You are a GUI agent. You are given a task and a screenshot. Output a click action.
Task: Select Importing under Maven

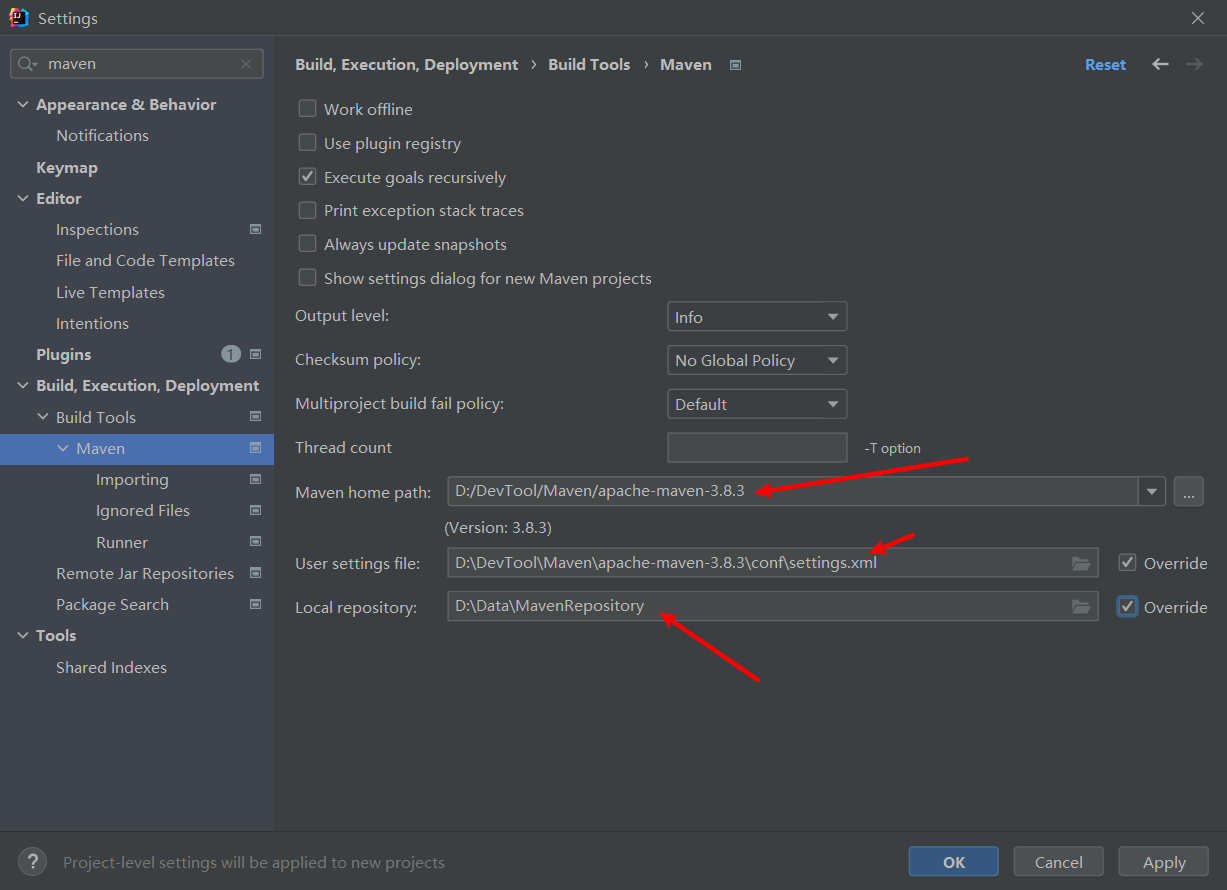[x=132, y=480]
